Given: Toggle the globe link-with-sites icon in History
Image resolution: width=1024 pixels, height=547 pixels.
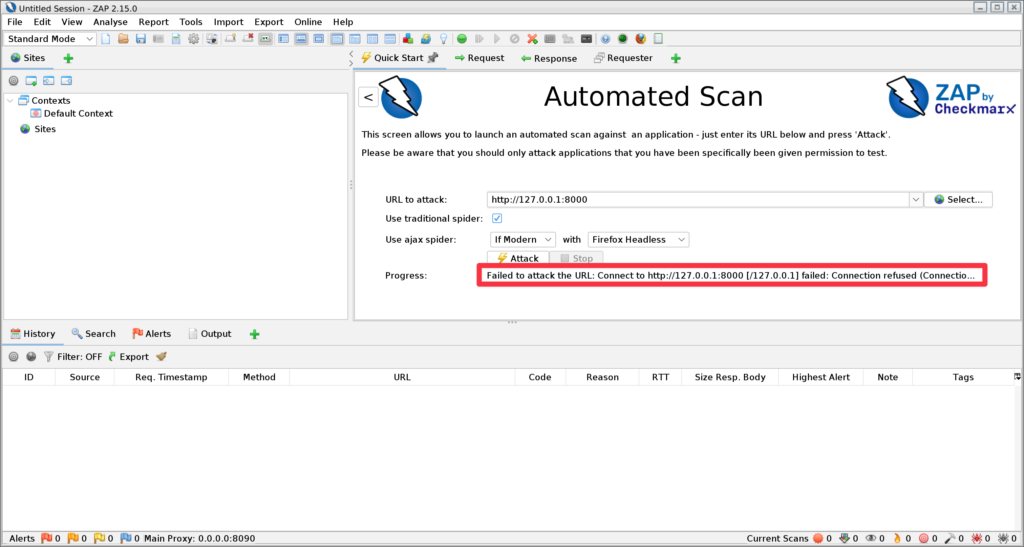Looking at the screenshot, I should point(31,357).
